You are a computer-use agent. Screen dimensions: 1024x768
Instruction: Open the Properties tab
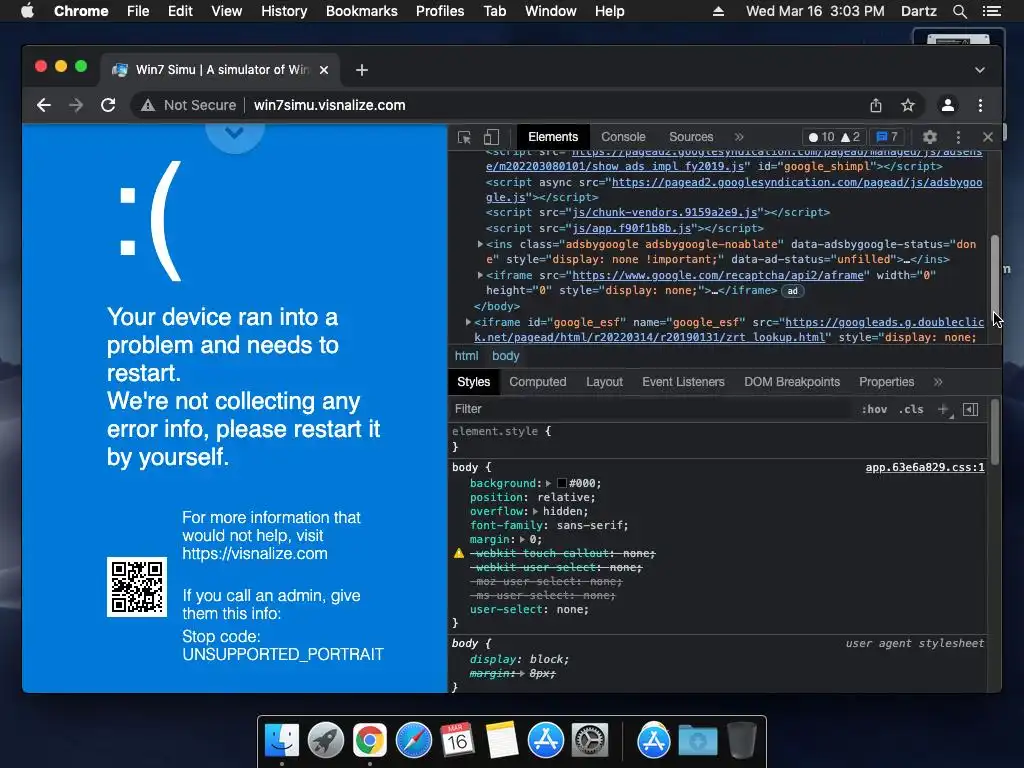886,382
